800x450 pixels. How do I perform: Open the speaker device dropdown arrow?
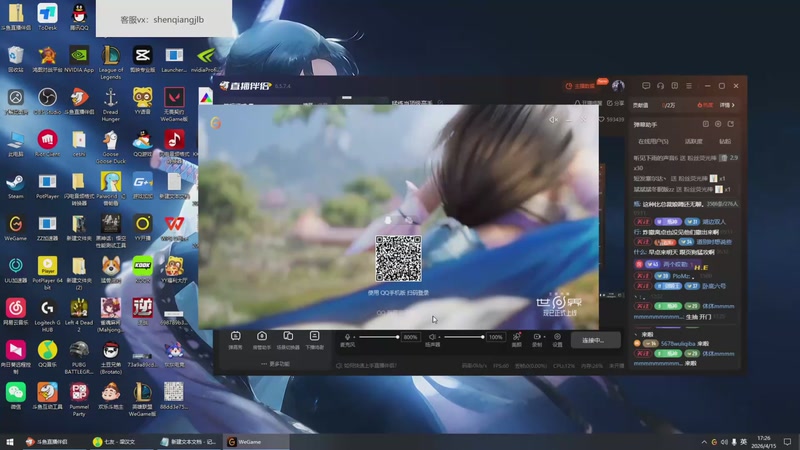click(438, 337)
